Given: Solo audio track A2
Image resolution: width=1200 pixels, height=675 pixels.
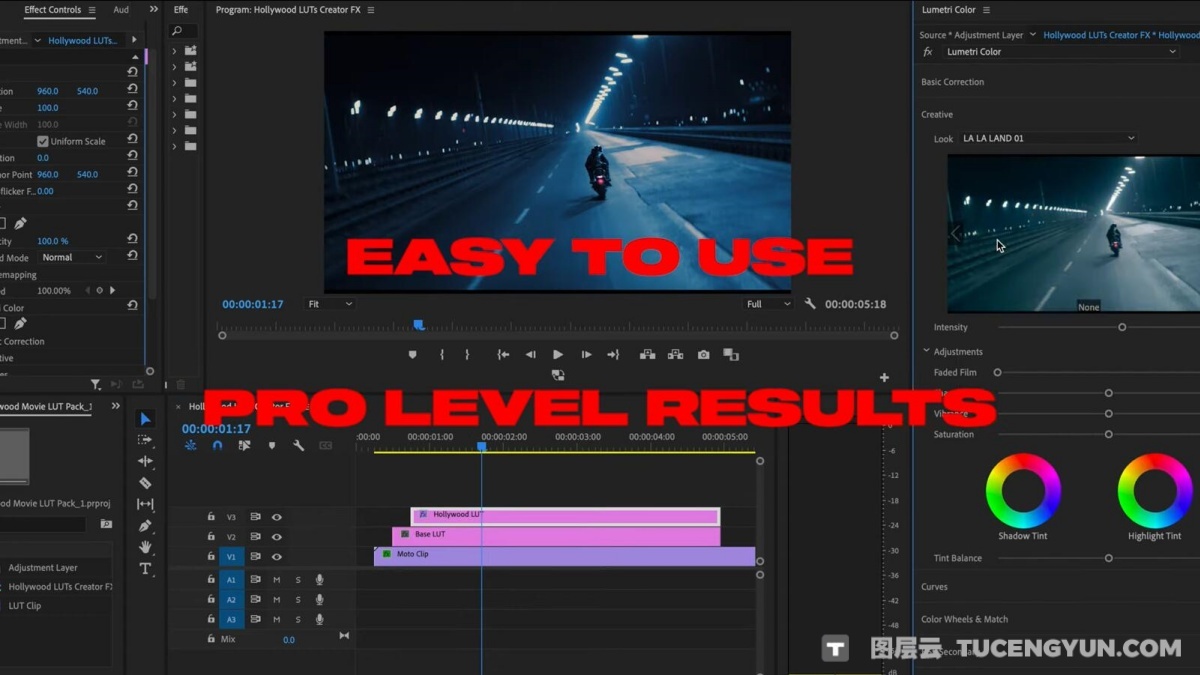Looking at the screenshot, I should click(x=298, y=600).
